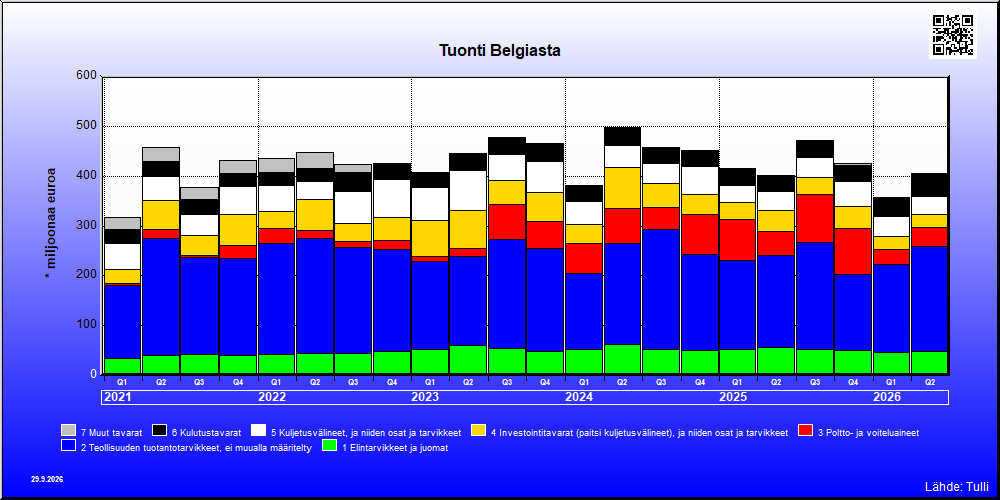Click the y-axis value 400
1000x500 pixels.
pyautogui.click(x=87, y=175)
